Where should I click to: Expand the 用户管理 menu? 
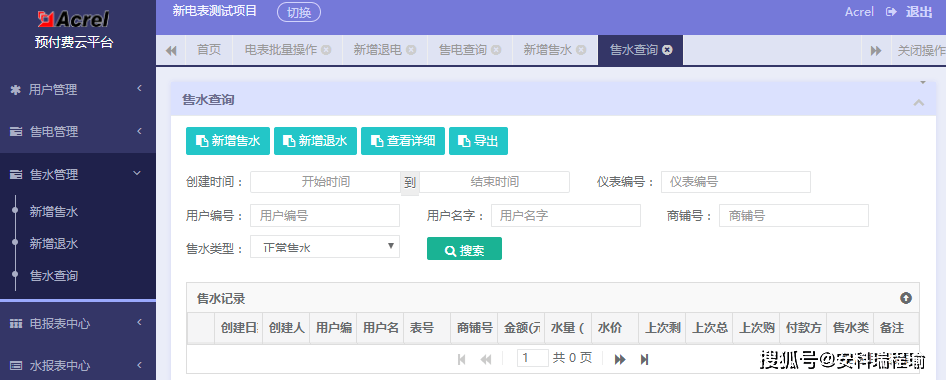point(139,89)
